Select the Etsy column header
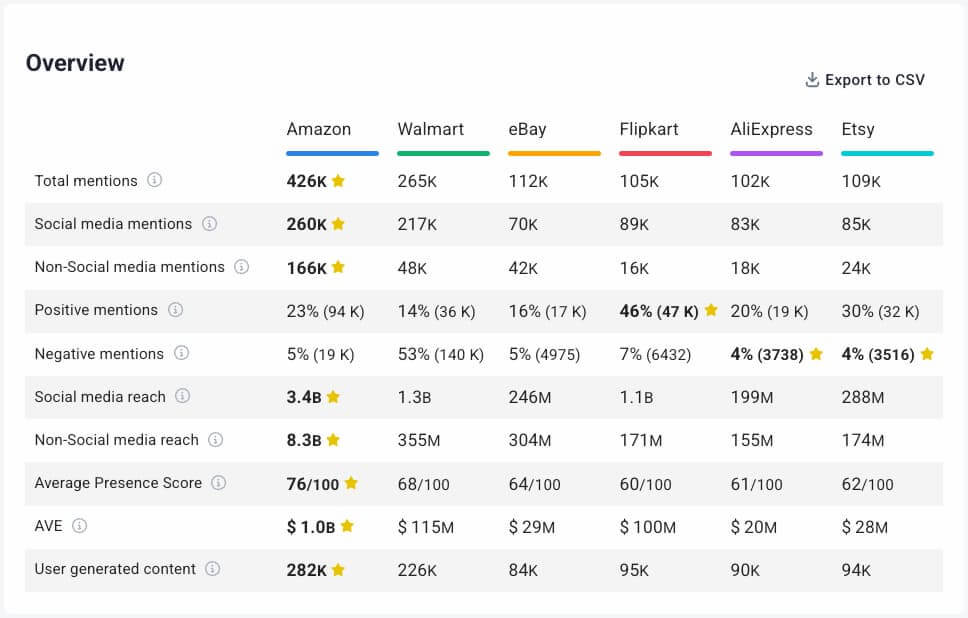 pos(858,129)
